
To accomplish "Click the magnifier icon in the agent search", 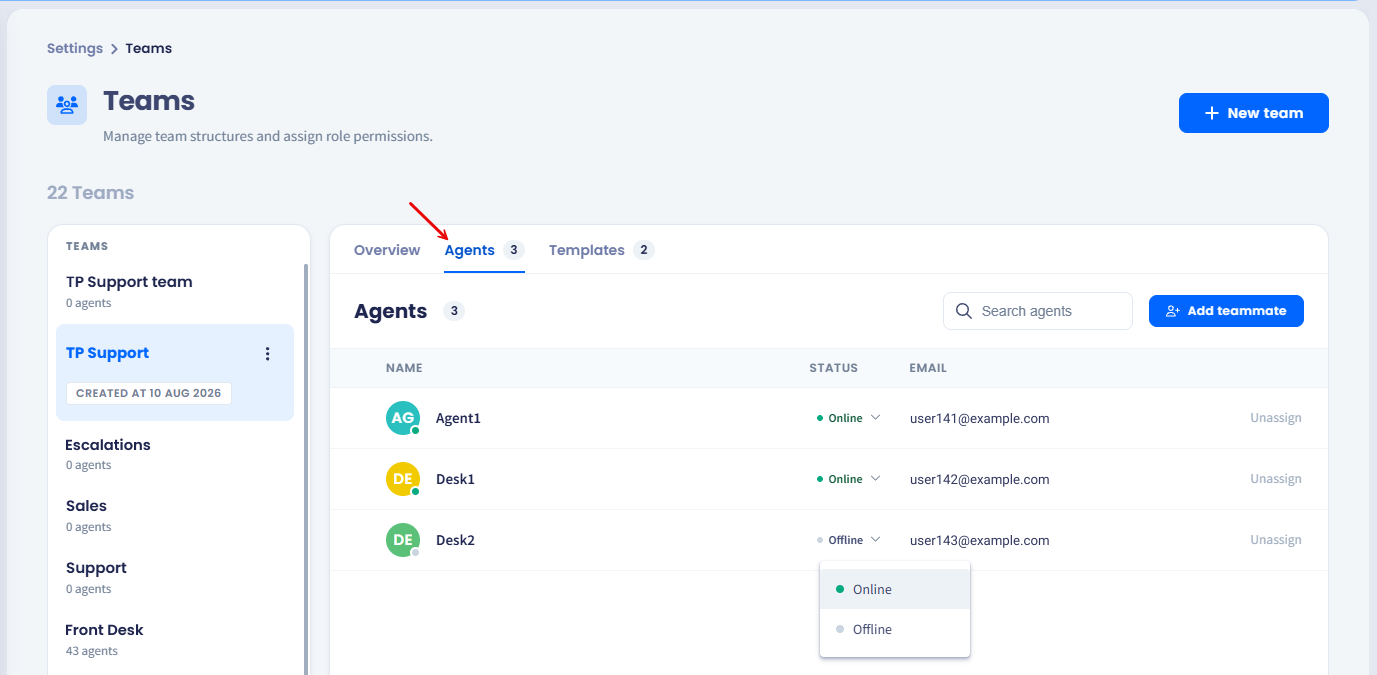I will tap(964, 311).
